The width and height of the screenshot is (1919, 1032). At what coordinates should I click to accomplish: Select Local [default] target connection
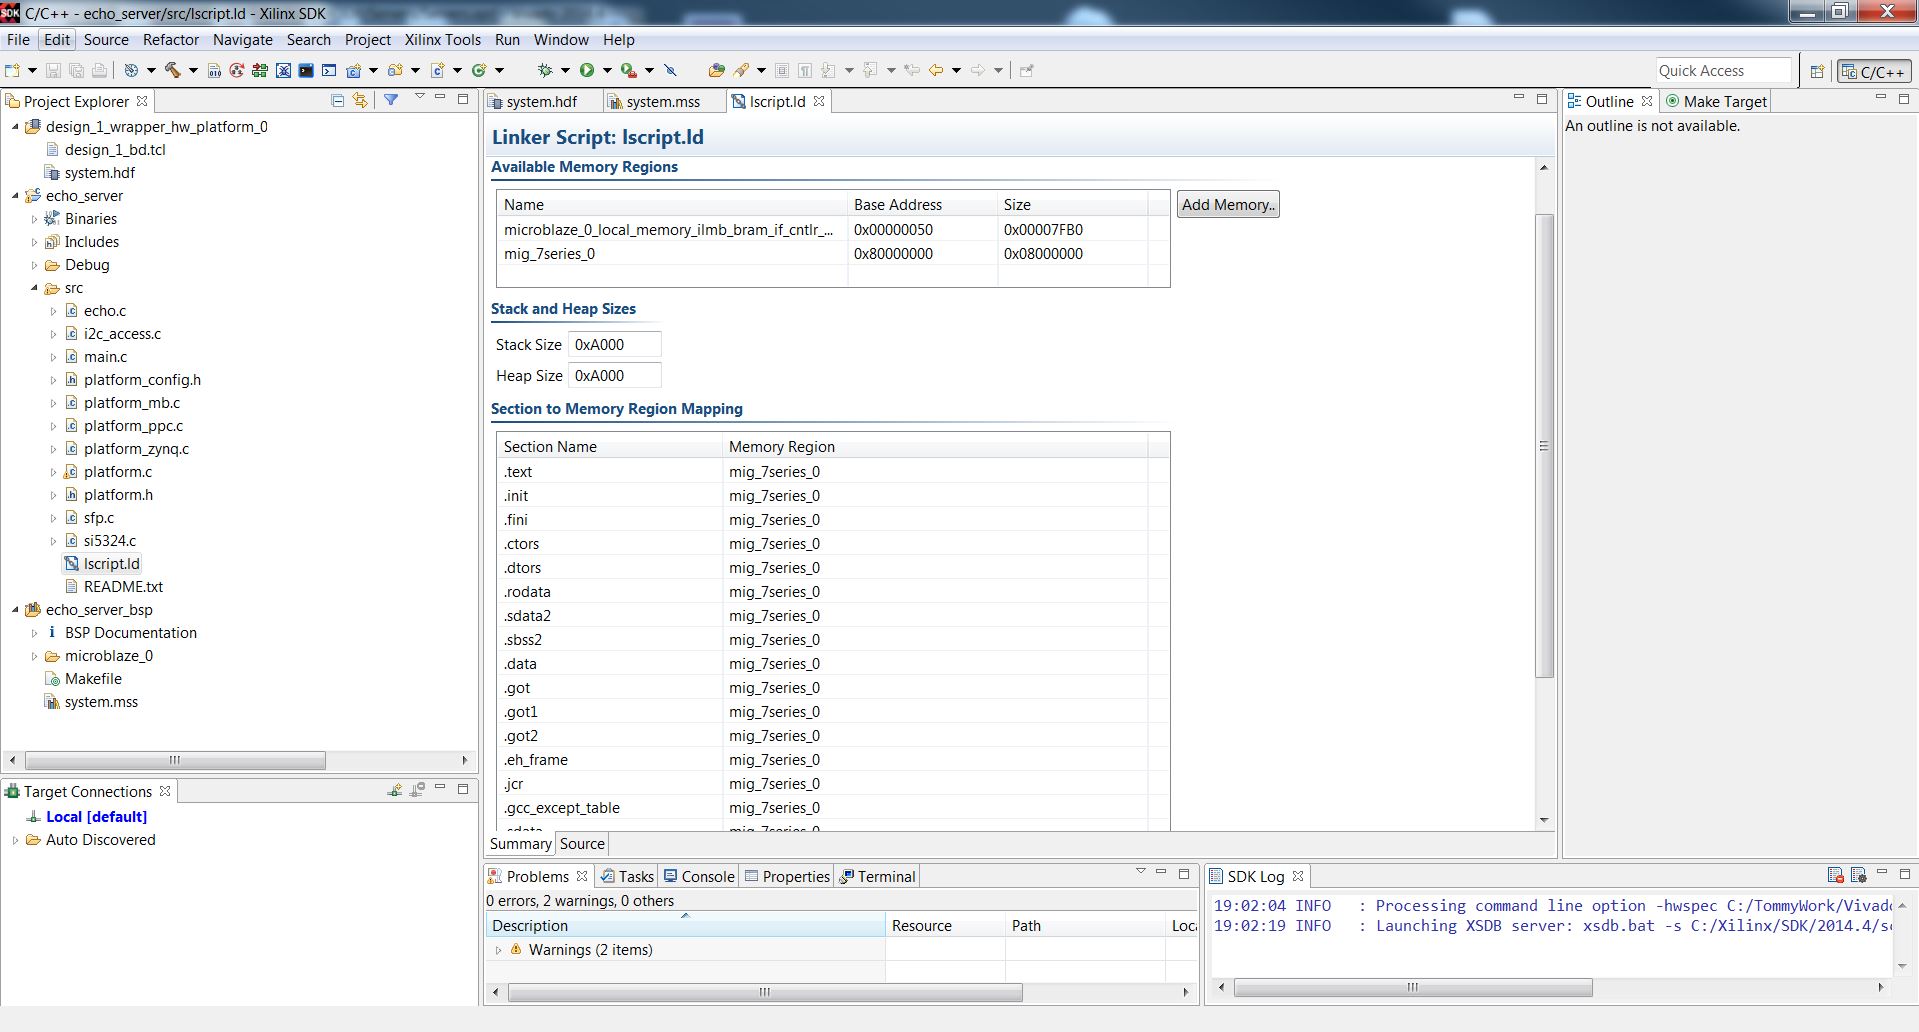[x=96, y=817]
